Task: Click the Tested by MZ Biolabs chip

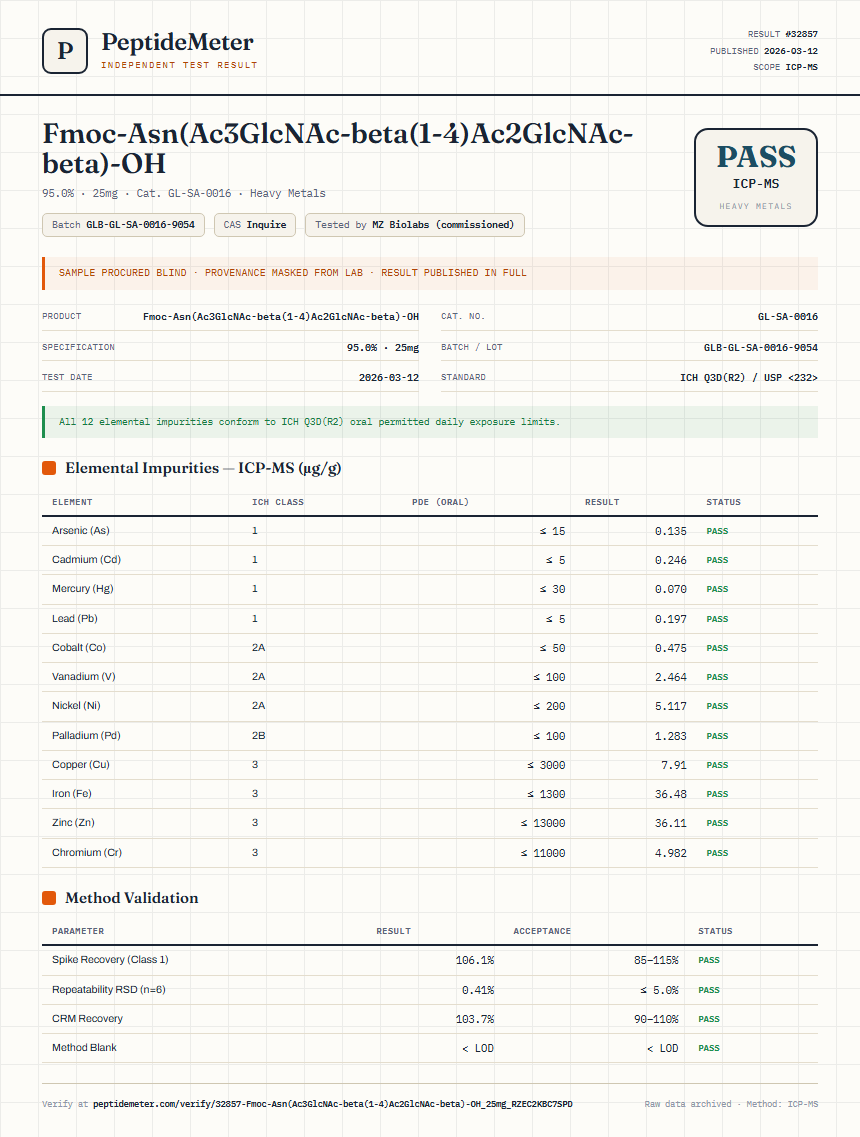Action: pyautogui.click(x=414, y=225)
